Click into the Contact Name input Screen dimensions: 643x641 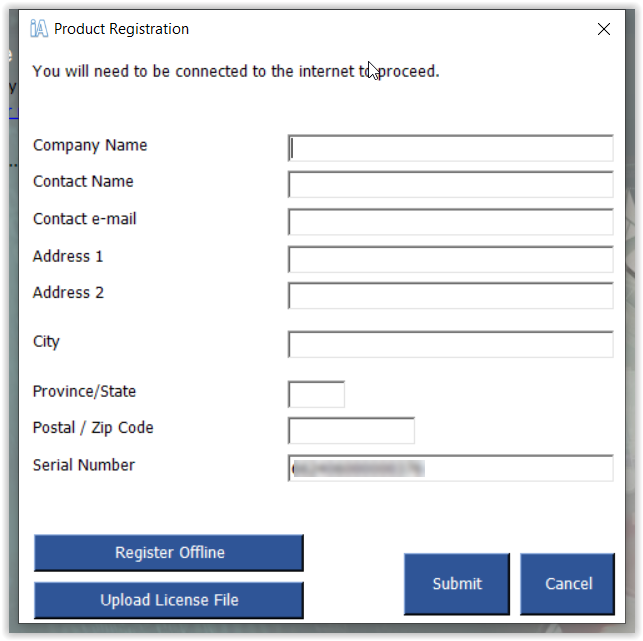(451, 185)
